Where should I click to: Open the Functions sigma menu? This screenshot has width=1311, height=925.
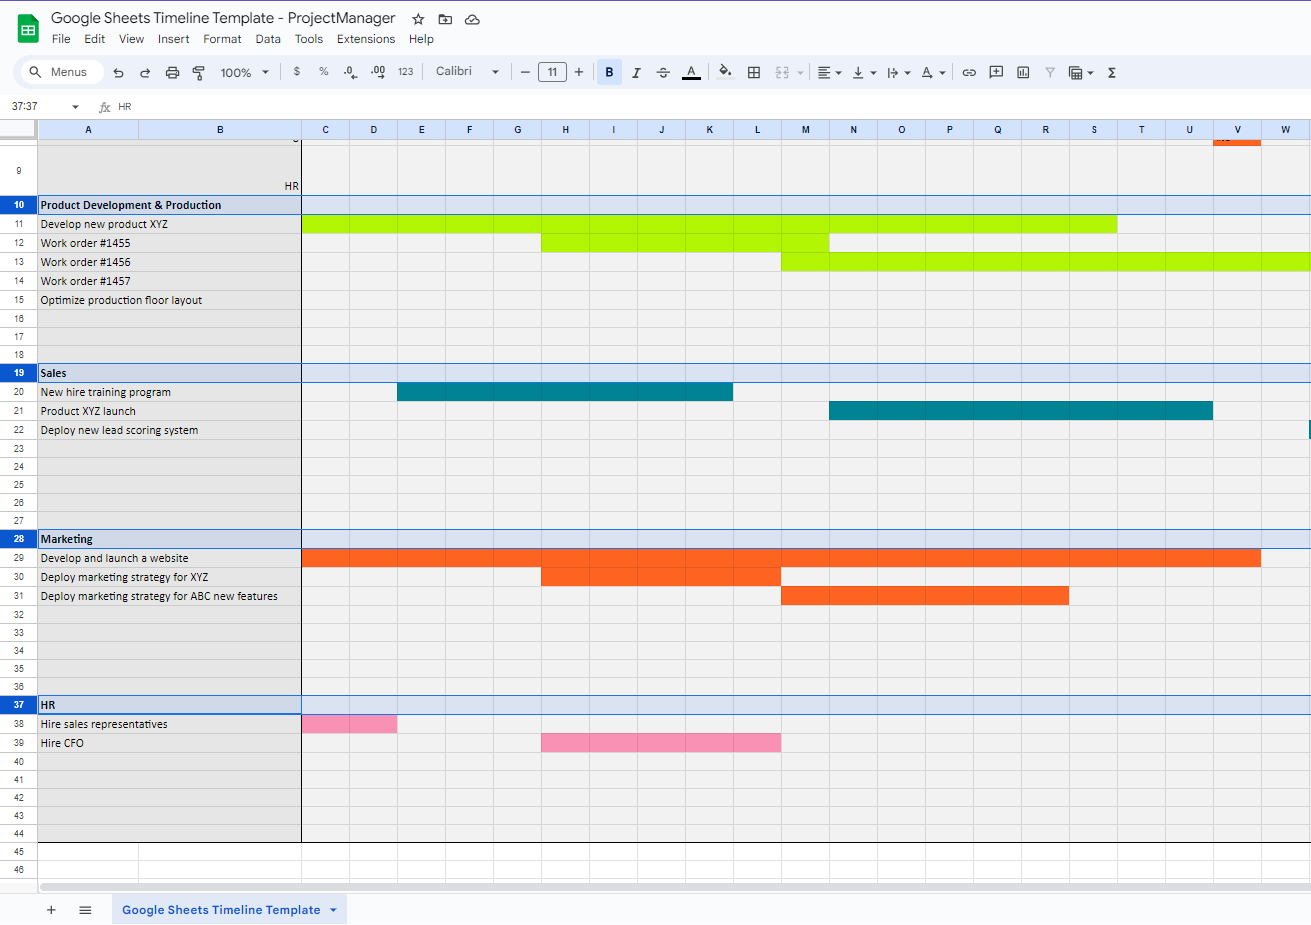click(1112, 72)
